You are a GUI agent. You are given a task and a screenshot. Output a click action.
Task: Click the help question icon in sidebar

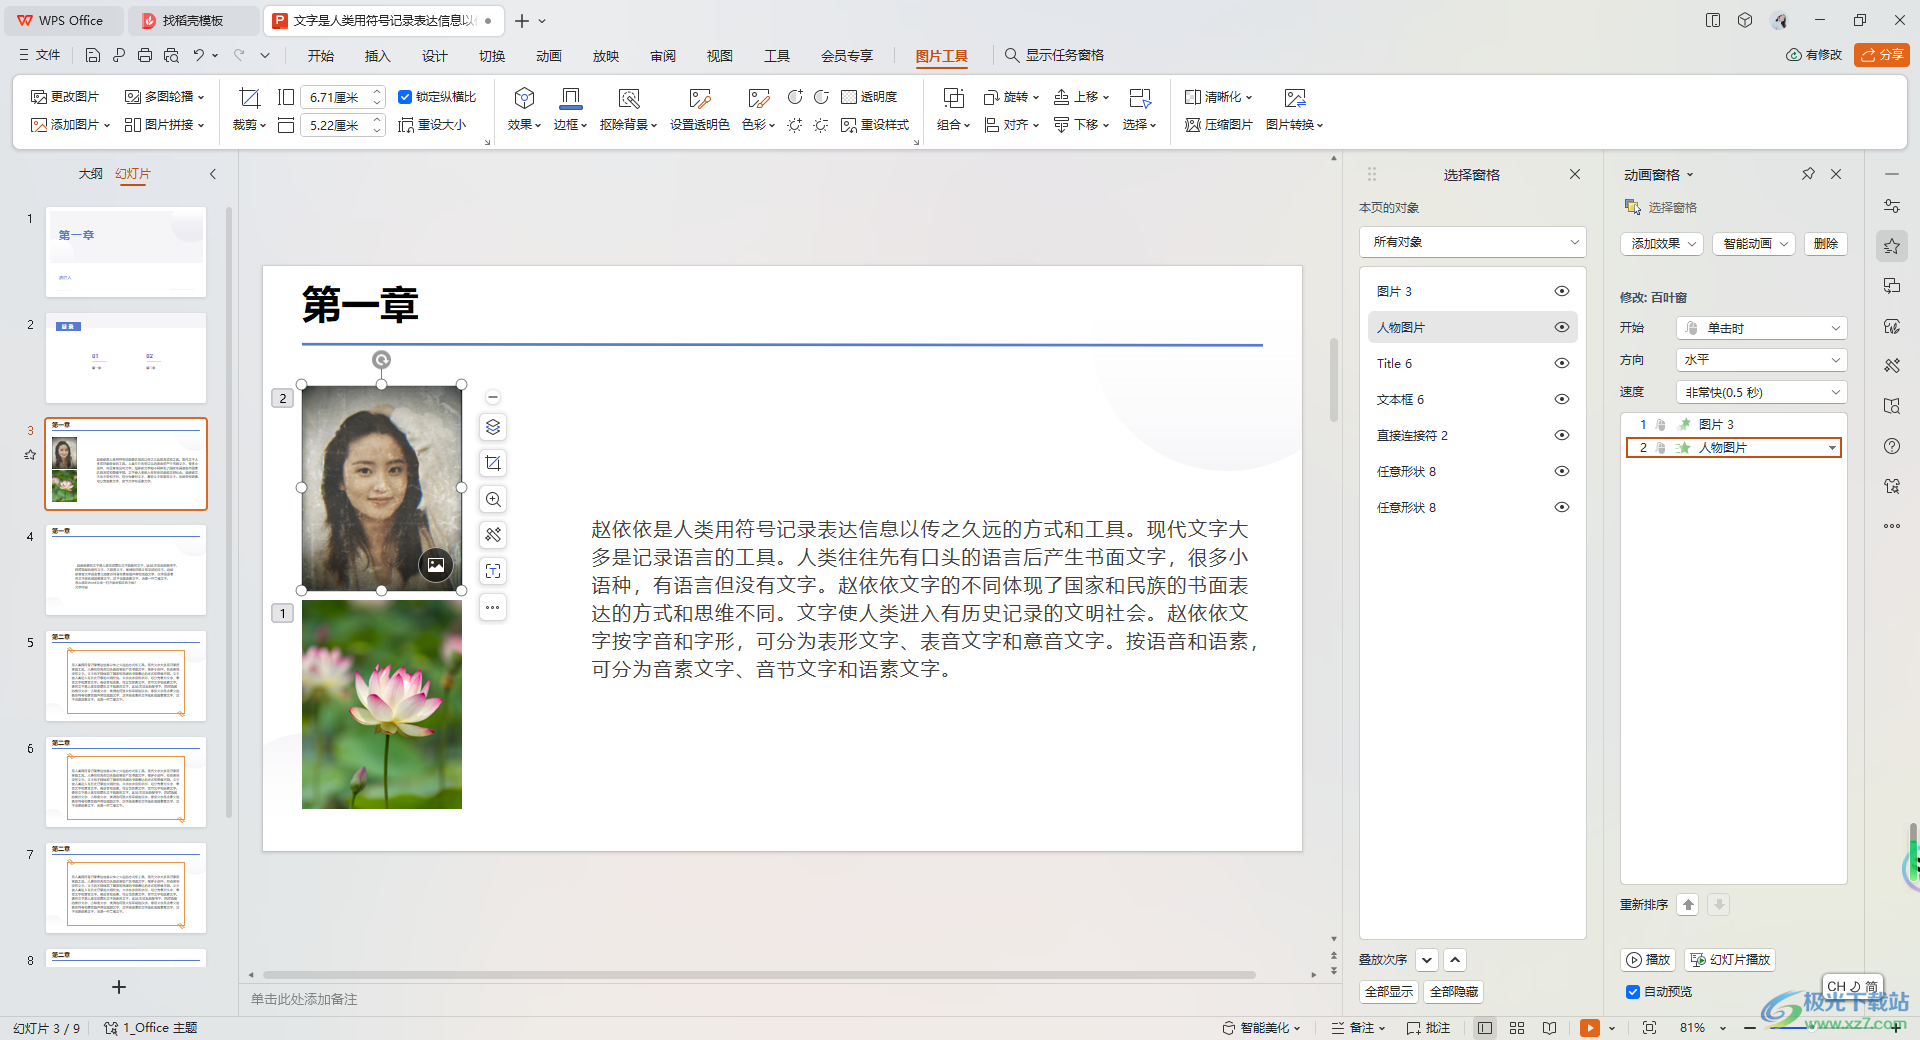coord(1892,446)
